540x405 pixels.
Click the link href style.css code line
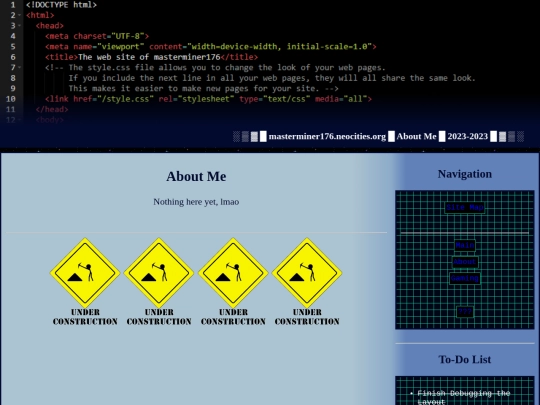208,99
